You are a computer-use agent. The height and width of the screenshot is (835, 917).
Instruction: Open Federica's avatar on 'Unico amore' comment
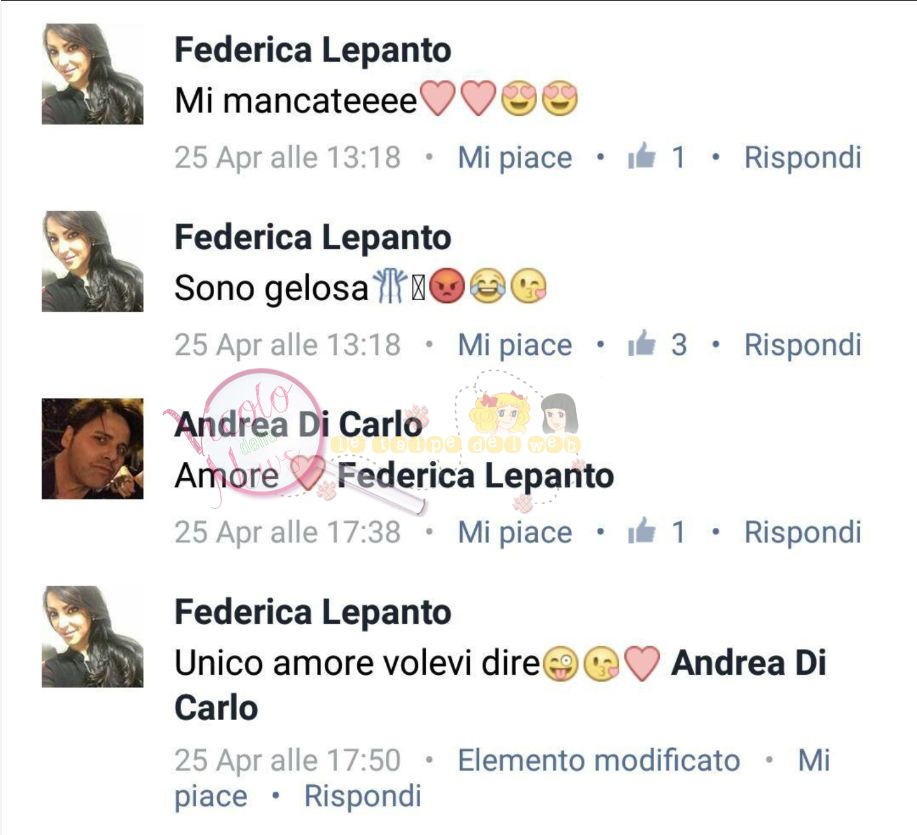click(x=92, y=636)
